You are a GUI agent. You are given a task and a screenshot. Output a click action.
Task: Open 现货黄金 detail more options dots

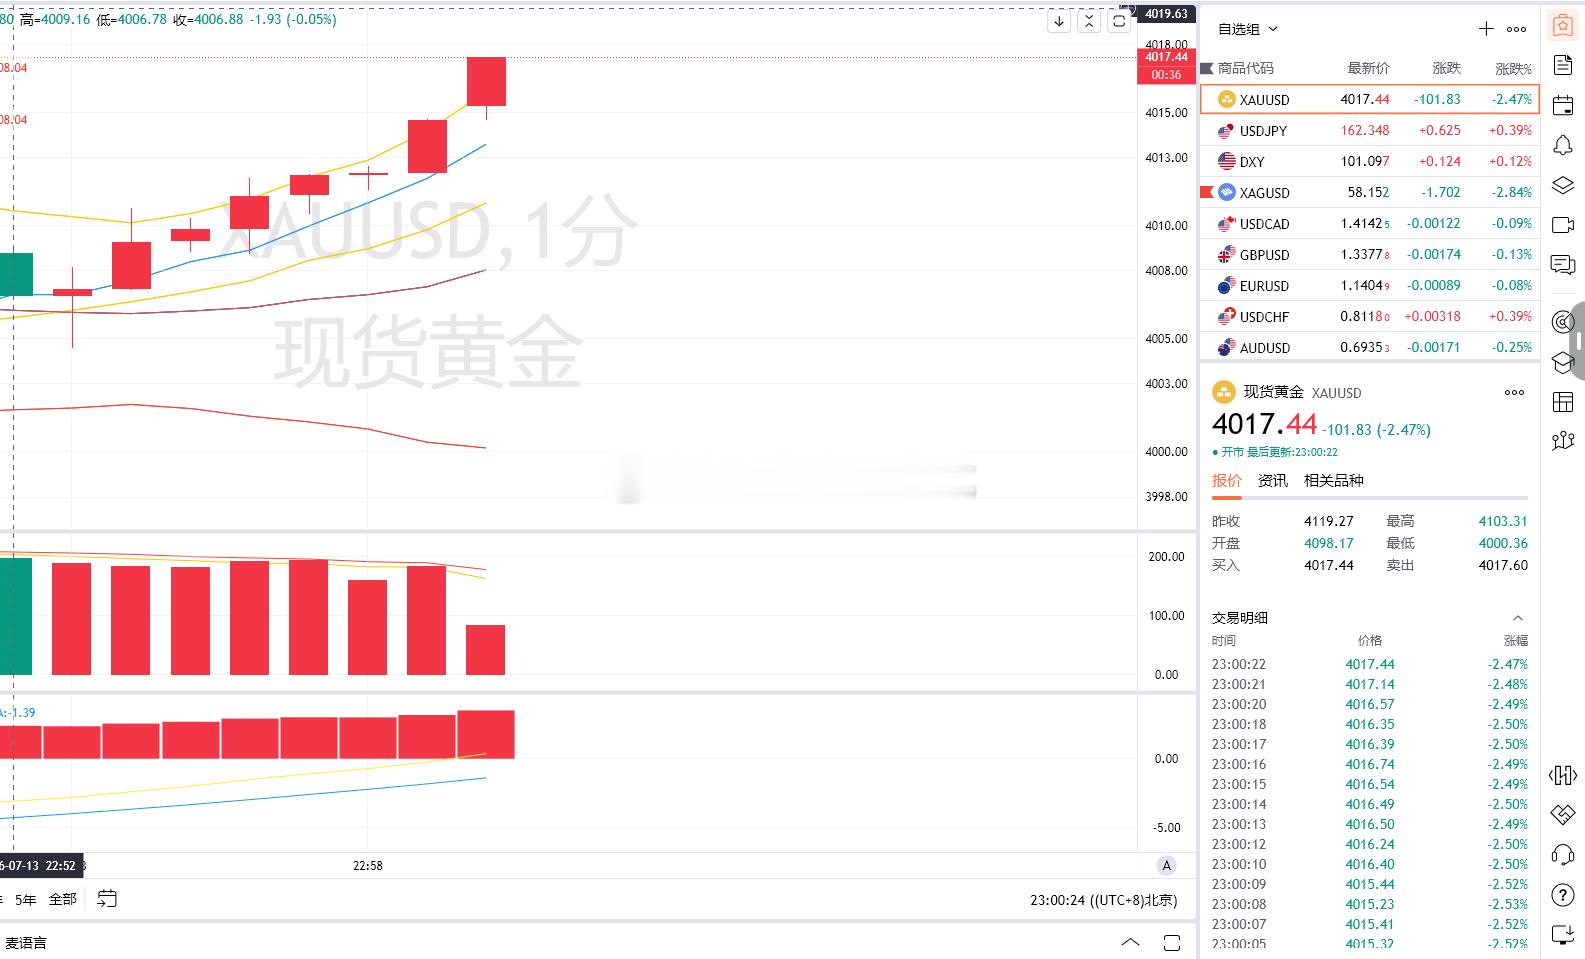pos(1514,392)
